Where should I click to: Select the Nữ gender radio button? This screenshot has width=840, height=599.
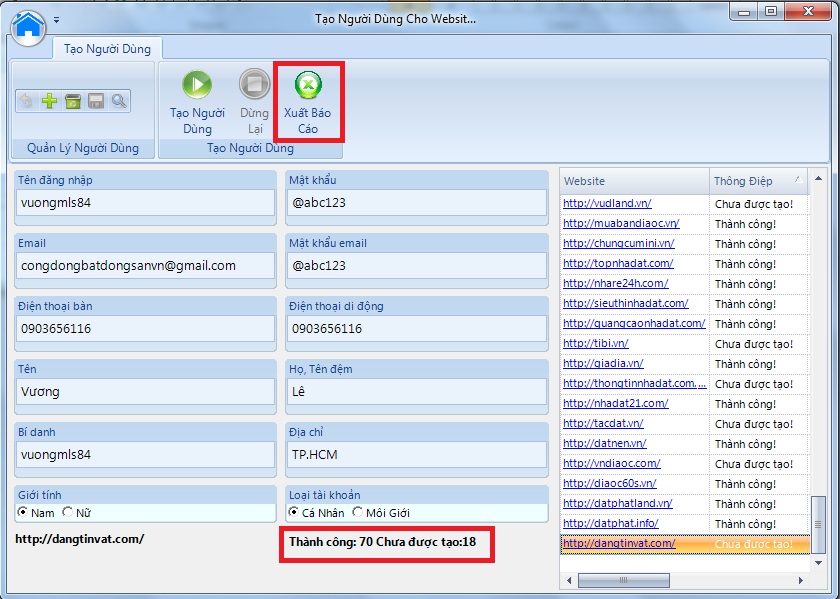pos(68,513)
